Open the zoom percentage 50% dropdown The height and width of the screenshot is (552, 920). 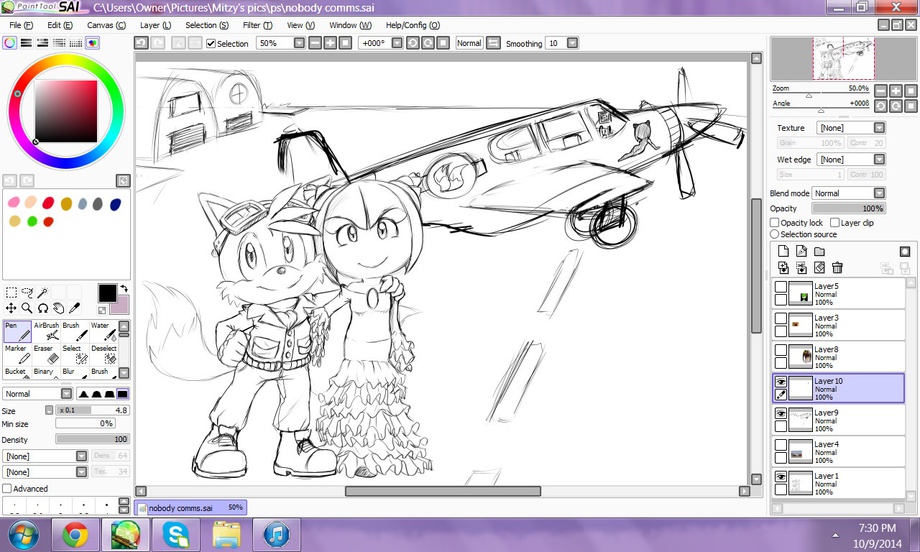[299, 43]
